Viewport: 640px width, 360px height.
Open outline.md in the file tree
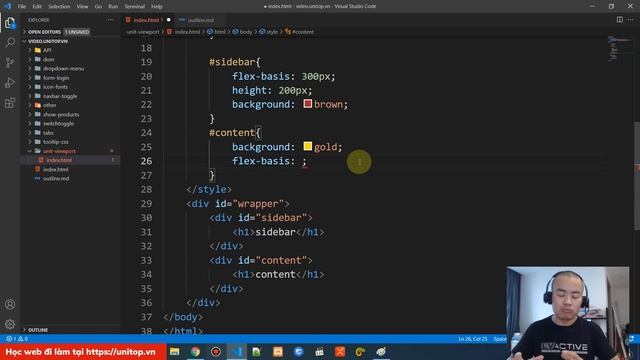click(x=56, y=178)
